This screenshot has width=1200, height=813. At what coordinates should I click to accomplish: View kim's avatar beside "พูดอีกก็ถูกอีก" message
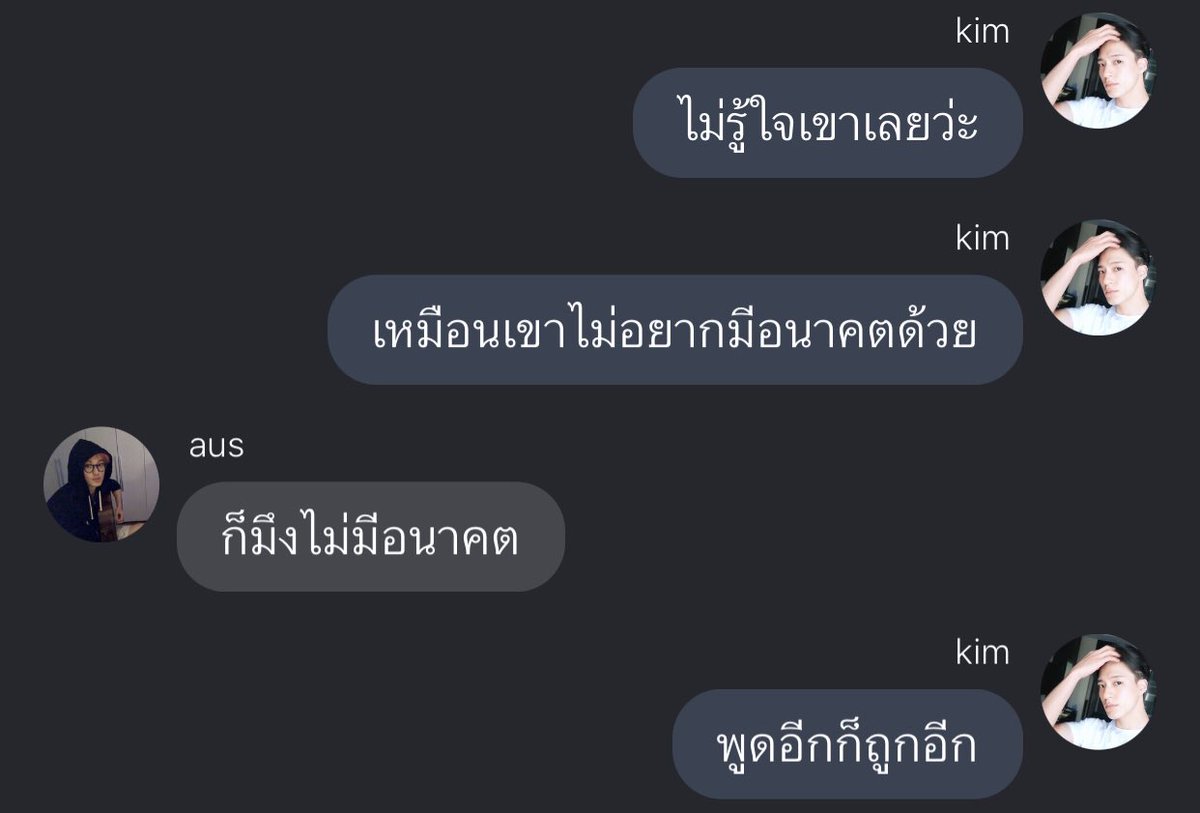[x=1097, y=691]
